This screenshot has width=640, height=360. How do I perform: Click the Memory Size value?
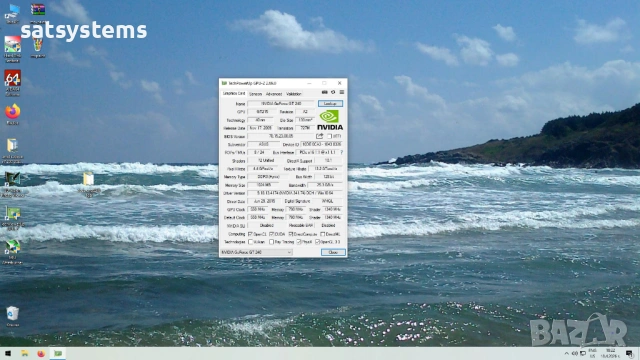point(264,185)
